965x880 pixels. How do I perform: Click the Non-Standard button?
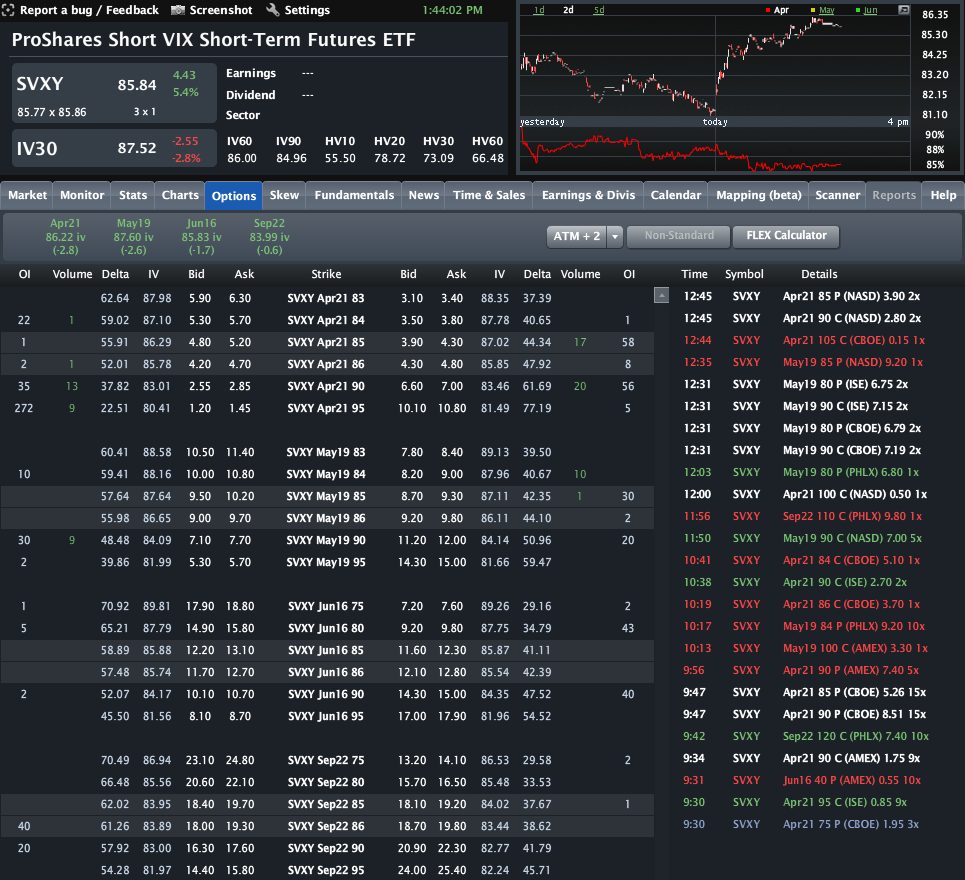pos(679,236)
